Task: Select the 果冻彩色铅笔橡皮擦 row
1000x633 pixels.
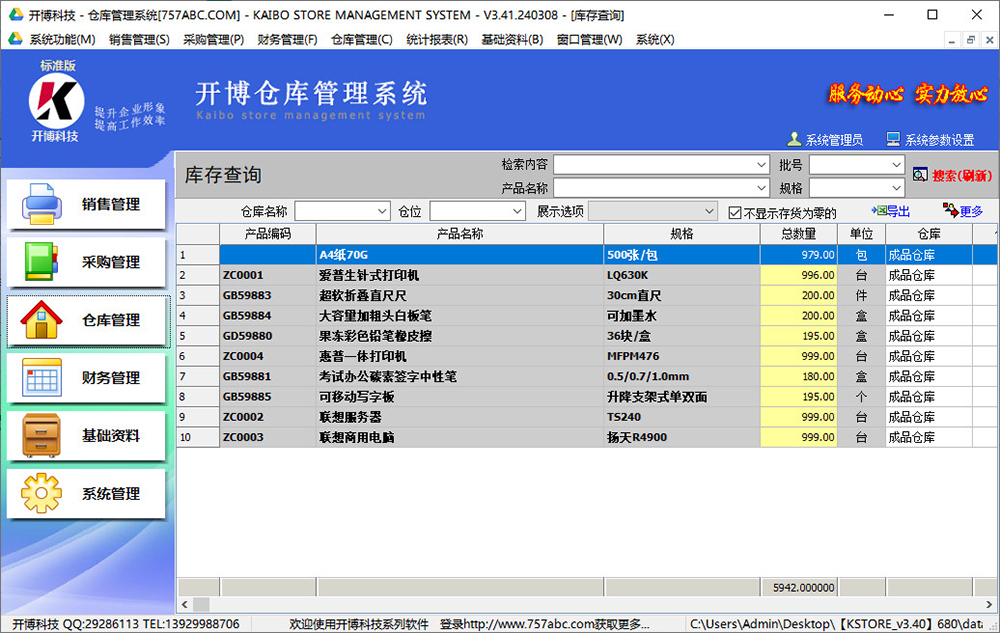Action: (587, 336)
